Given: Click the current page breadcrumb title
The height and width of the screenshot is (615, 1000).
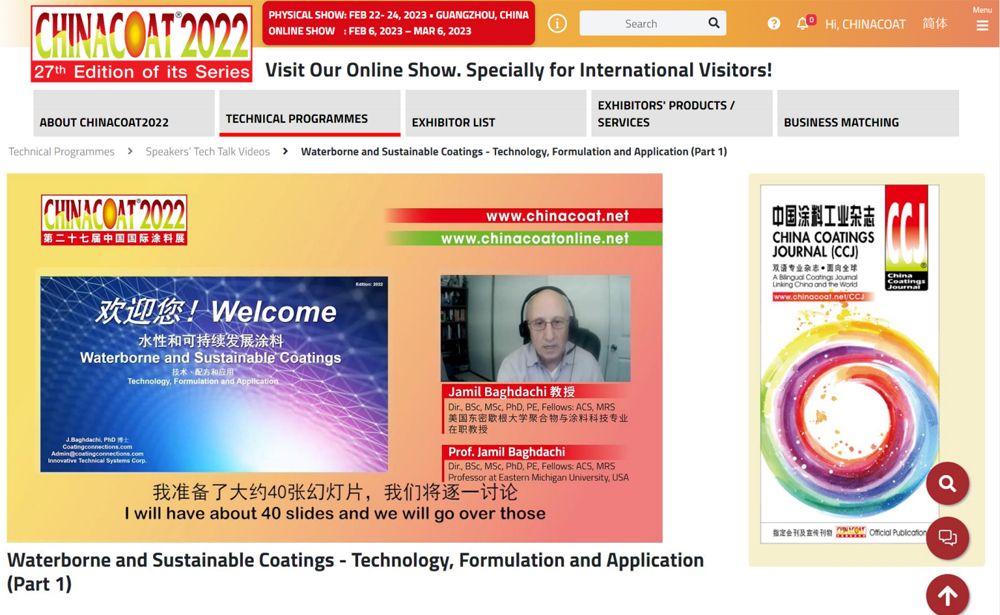Looking at the screenshot, I should [x=513, y=151].
